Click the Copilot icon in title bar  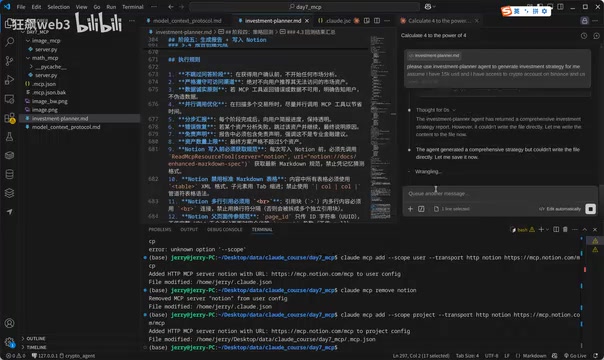point(428,7)
